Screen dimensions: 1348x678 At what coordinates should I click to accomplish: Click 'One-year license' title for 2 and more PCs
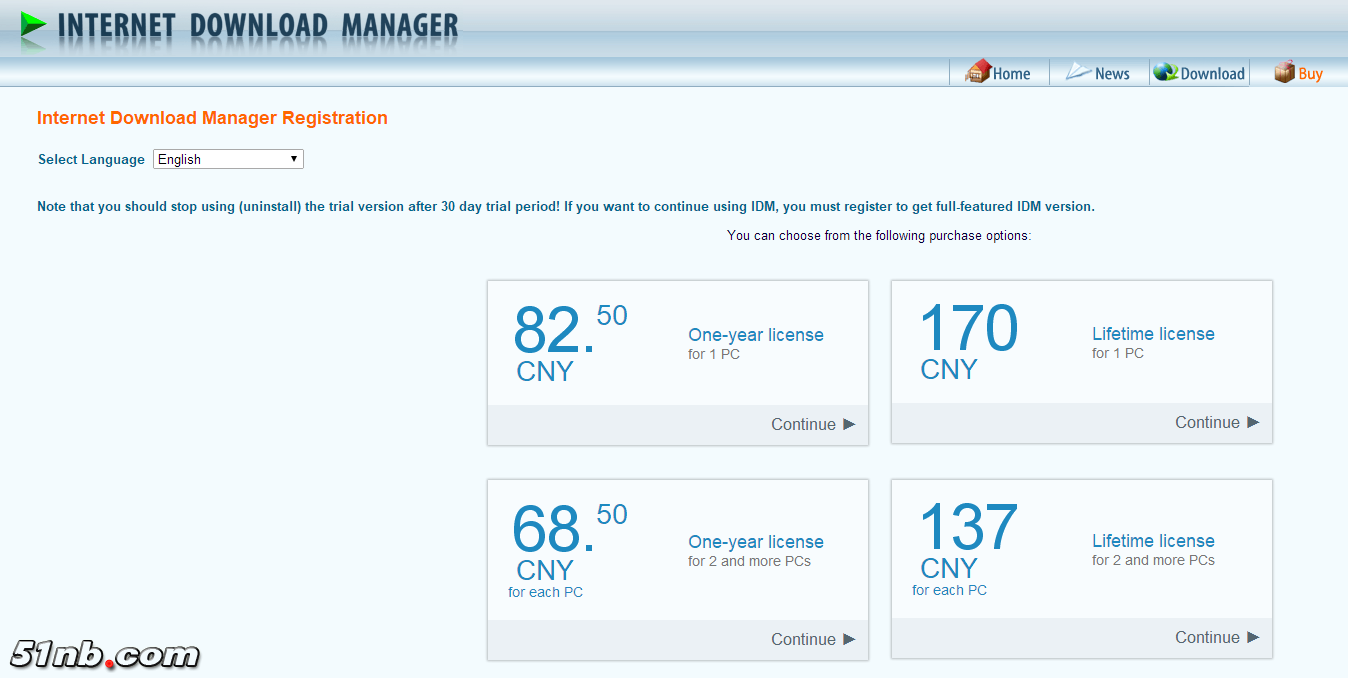coord(755,542)
